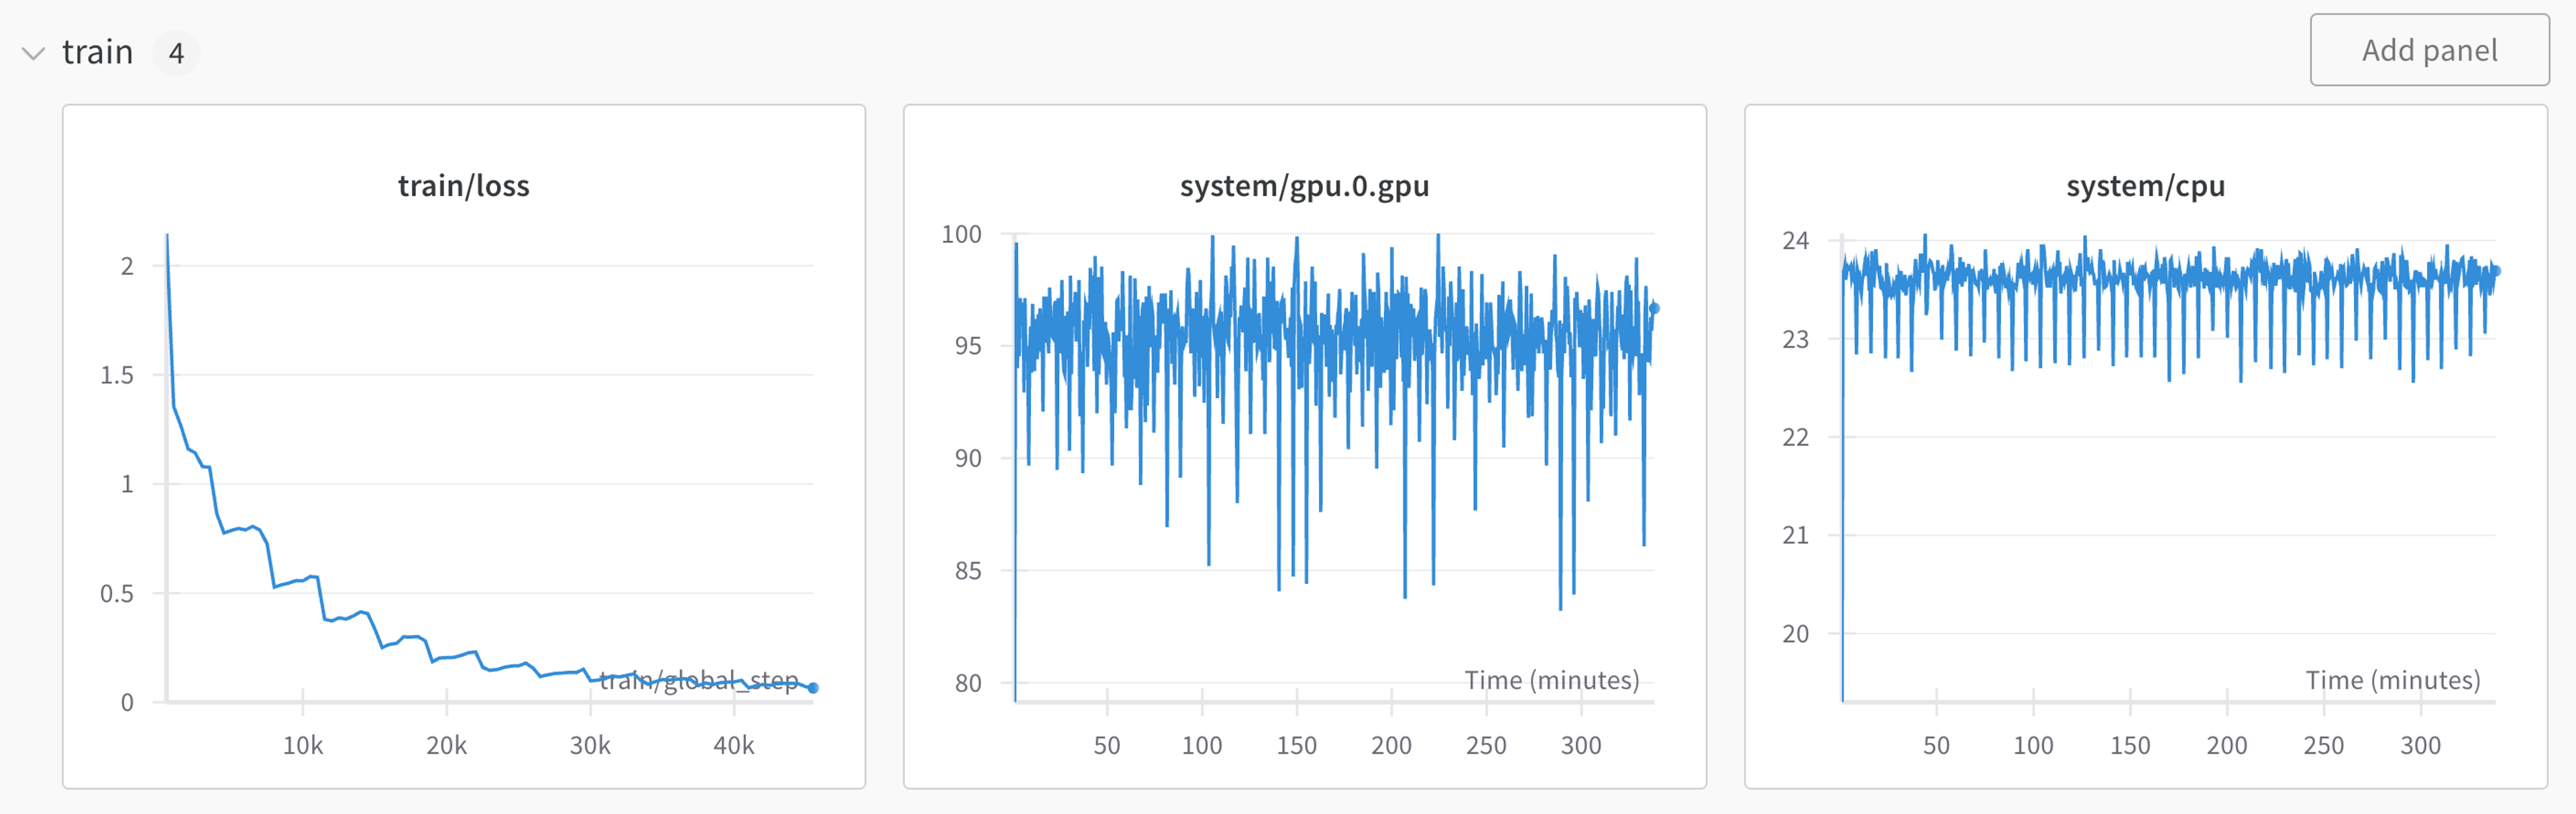The image size is (2576, 814).
Task: Click Time (minutes) label in CPU chart
Action: click(x=2393, y=680)
